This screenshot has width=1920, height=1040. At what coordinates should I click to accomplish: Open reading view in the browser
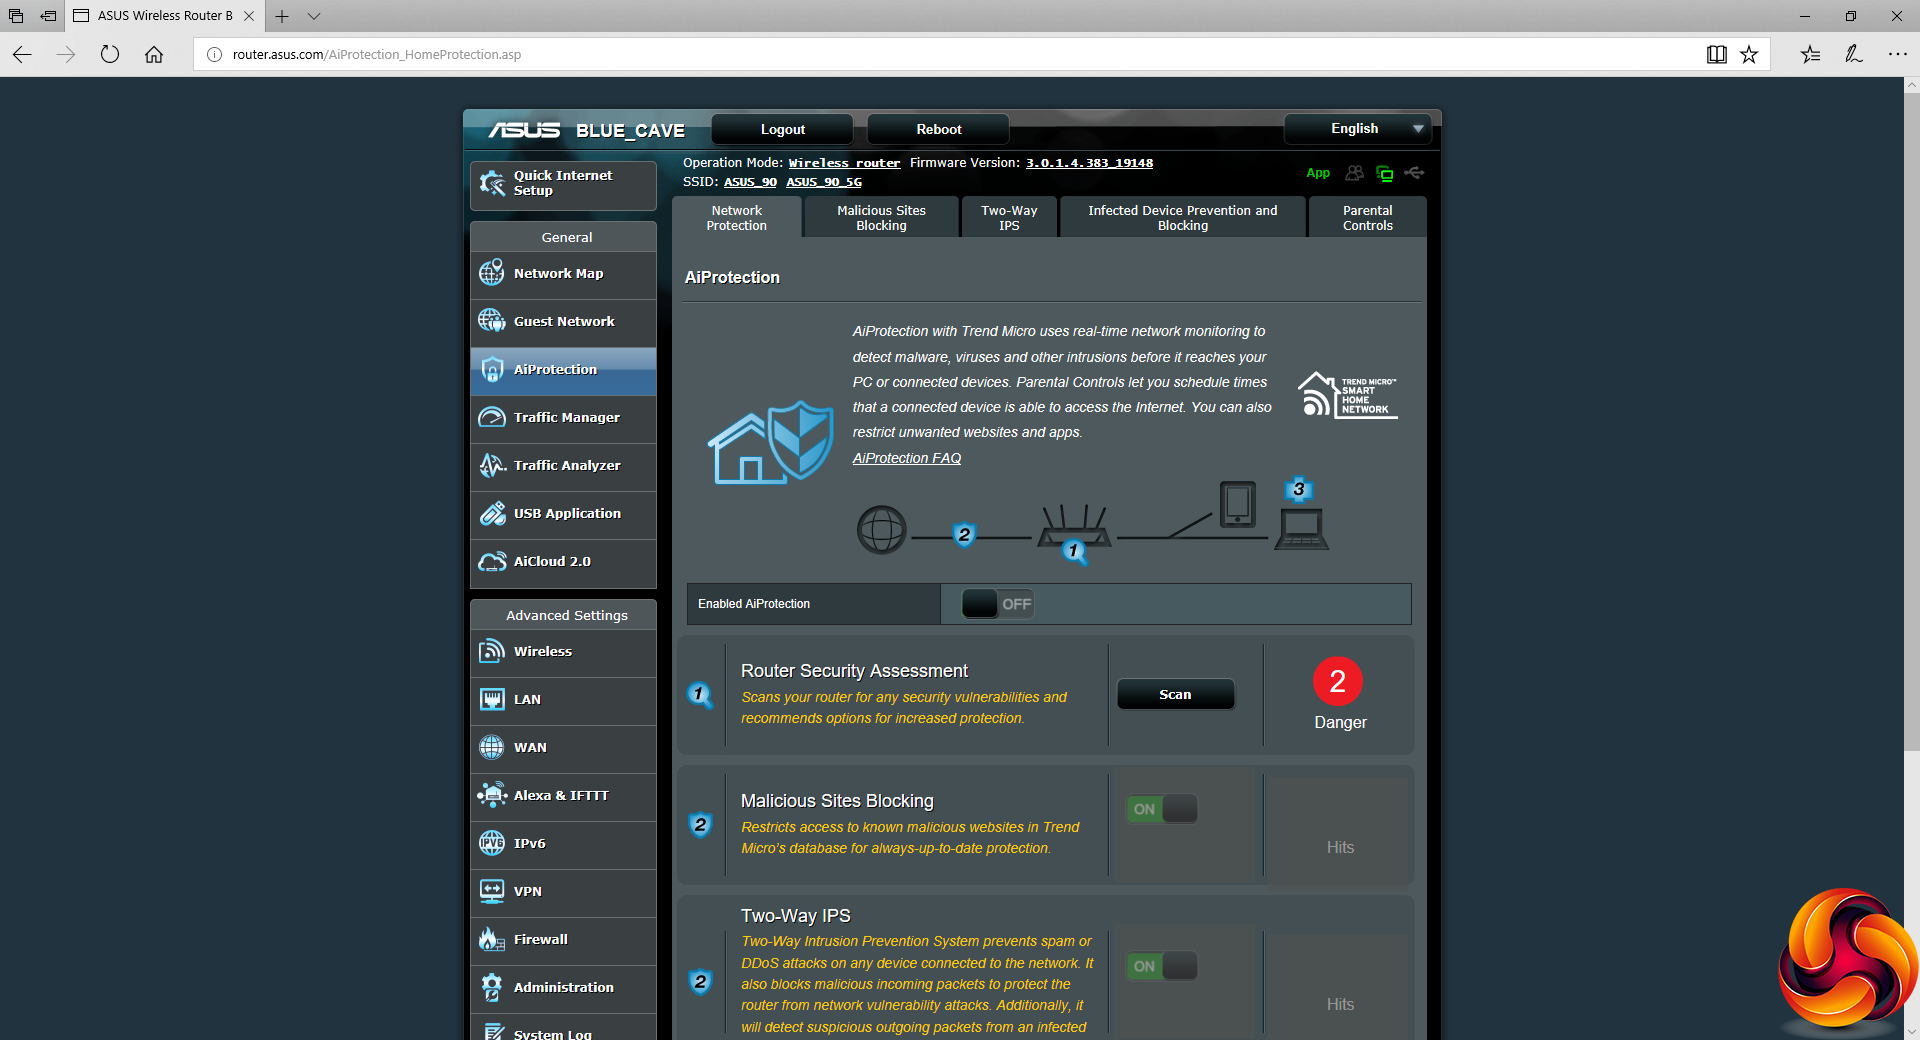(x=1716, y=54)
